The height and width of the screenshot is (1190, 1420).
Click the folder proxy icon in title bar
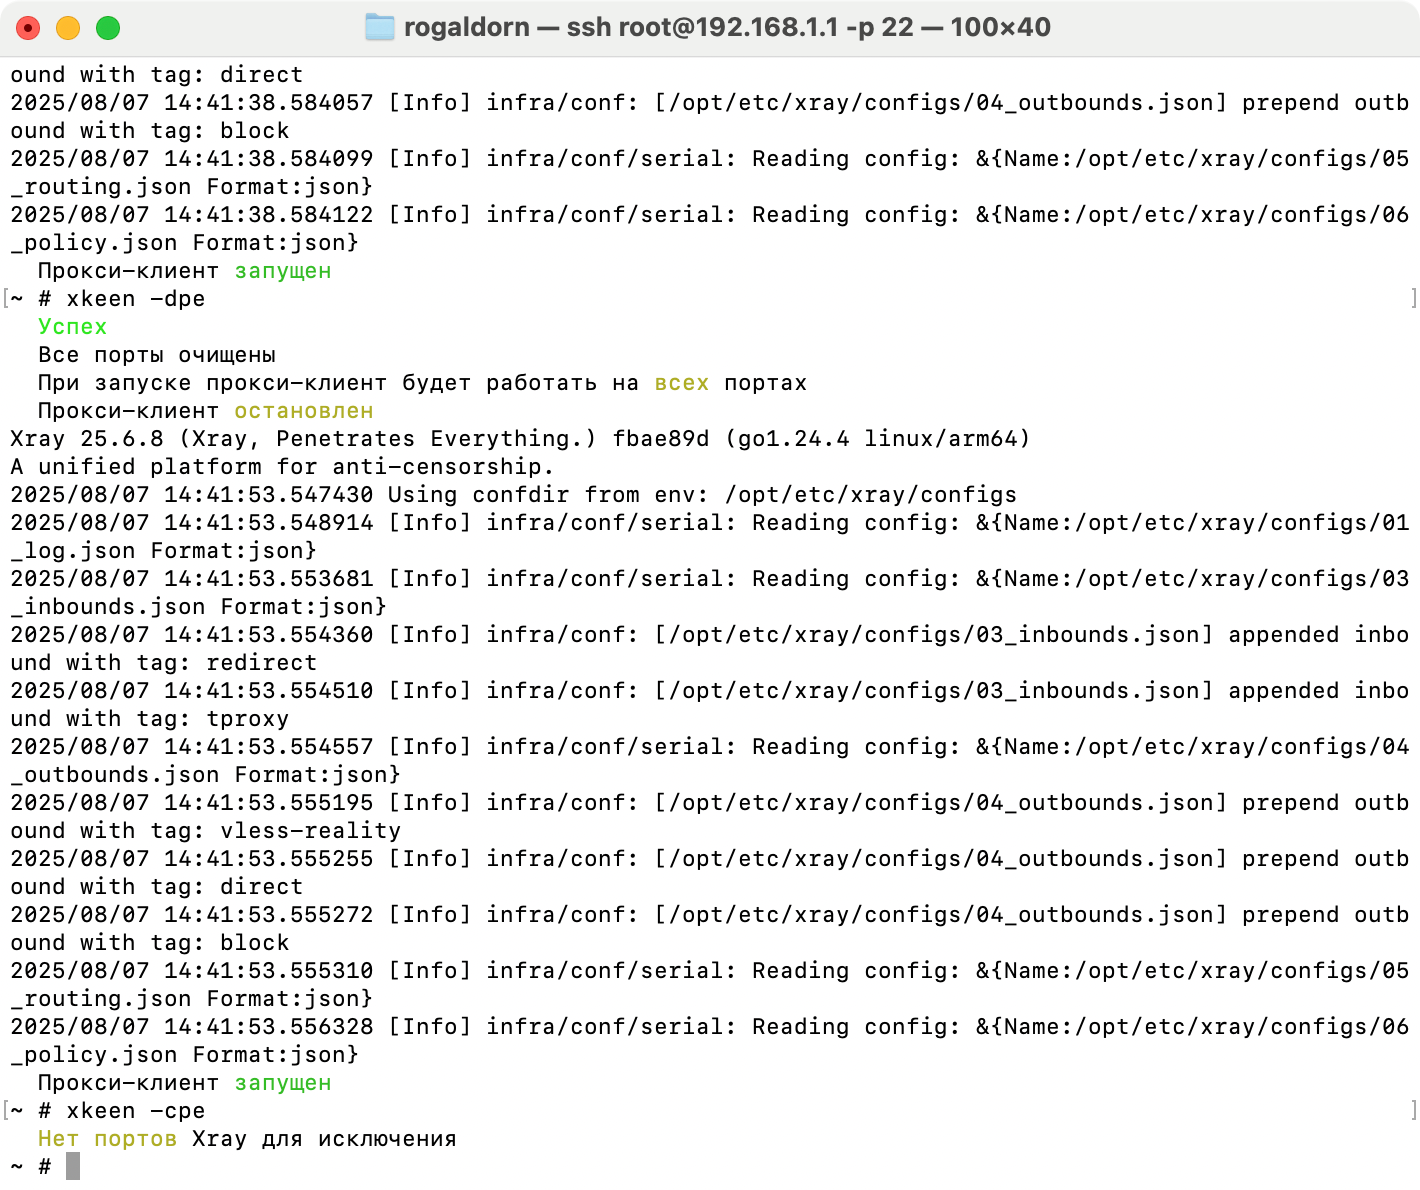(x=380, y=27)
